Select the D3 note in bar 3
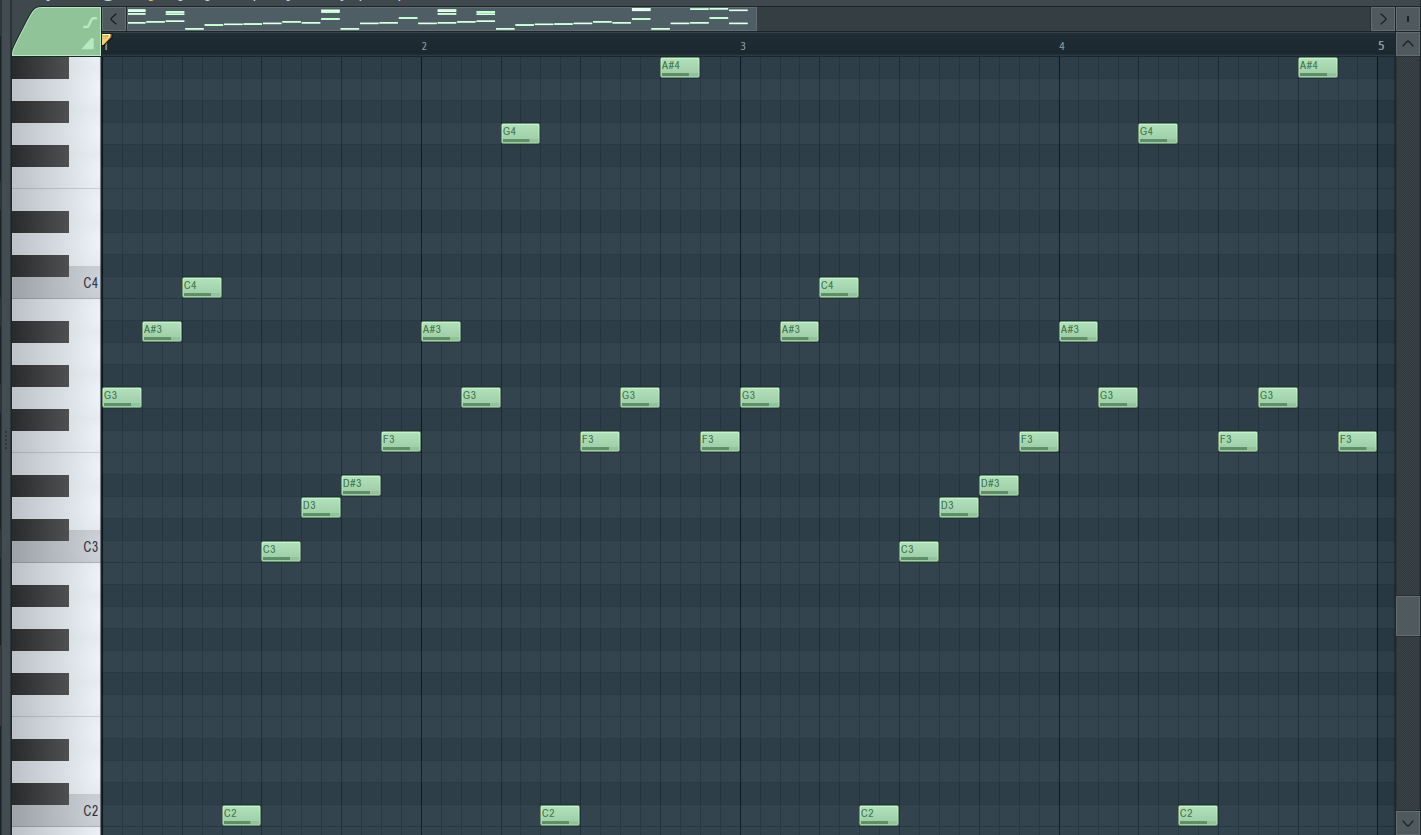This screenshot has height=835, width=1421. click(959, 507)
